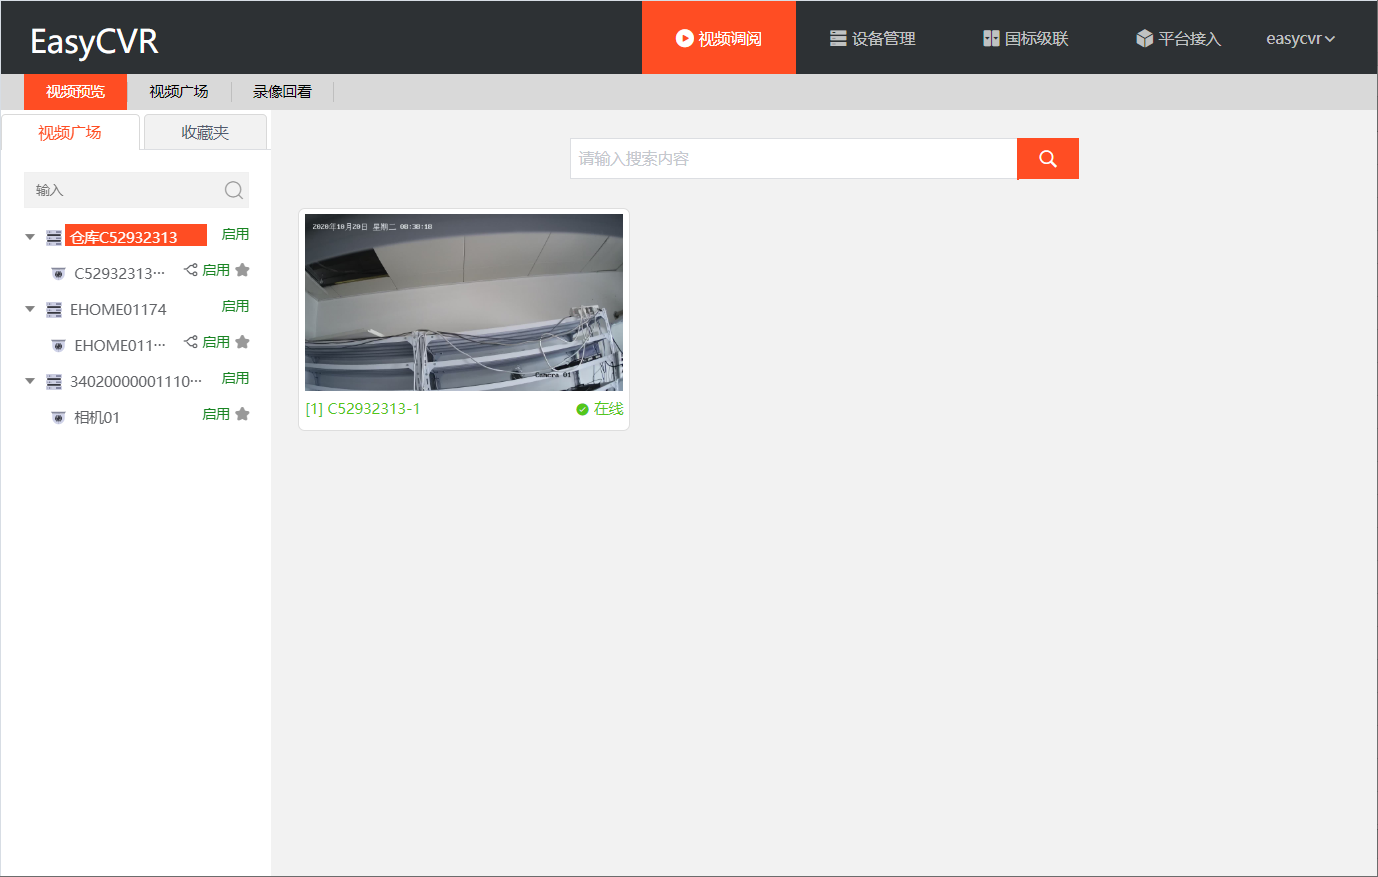Click the 平台接入 cube icon
Image resolution: width=1378 pixels, height=877 pixels.
[1143, 38]
